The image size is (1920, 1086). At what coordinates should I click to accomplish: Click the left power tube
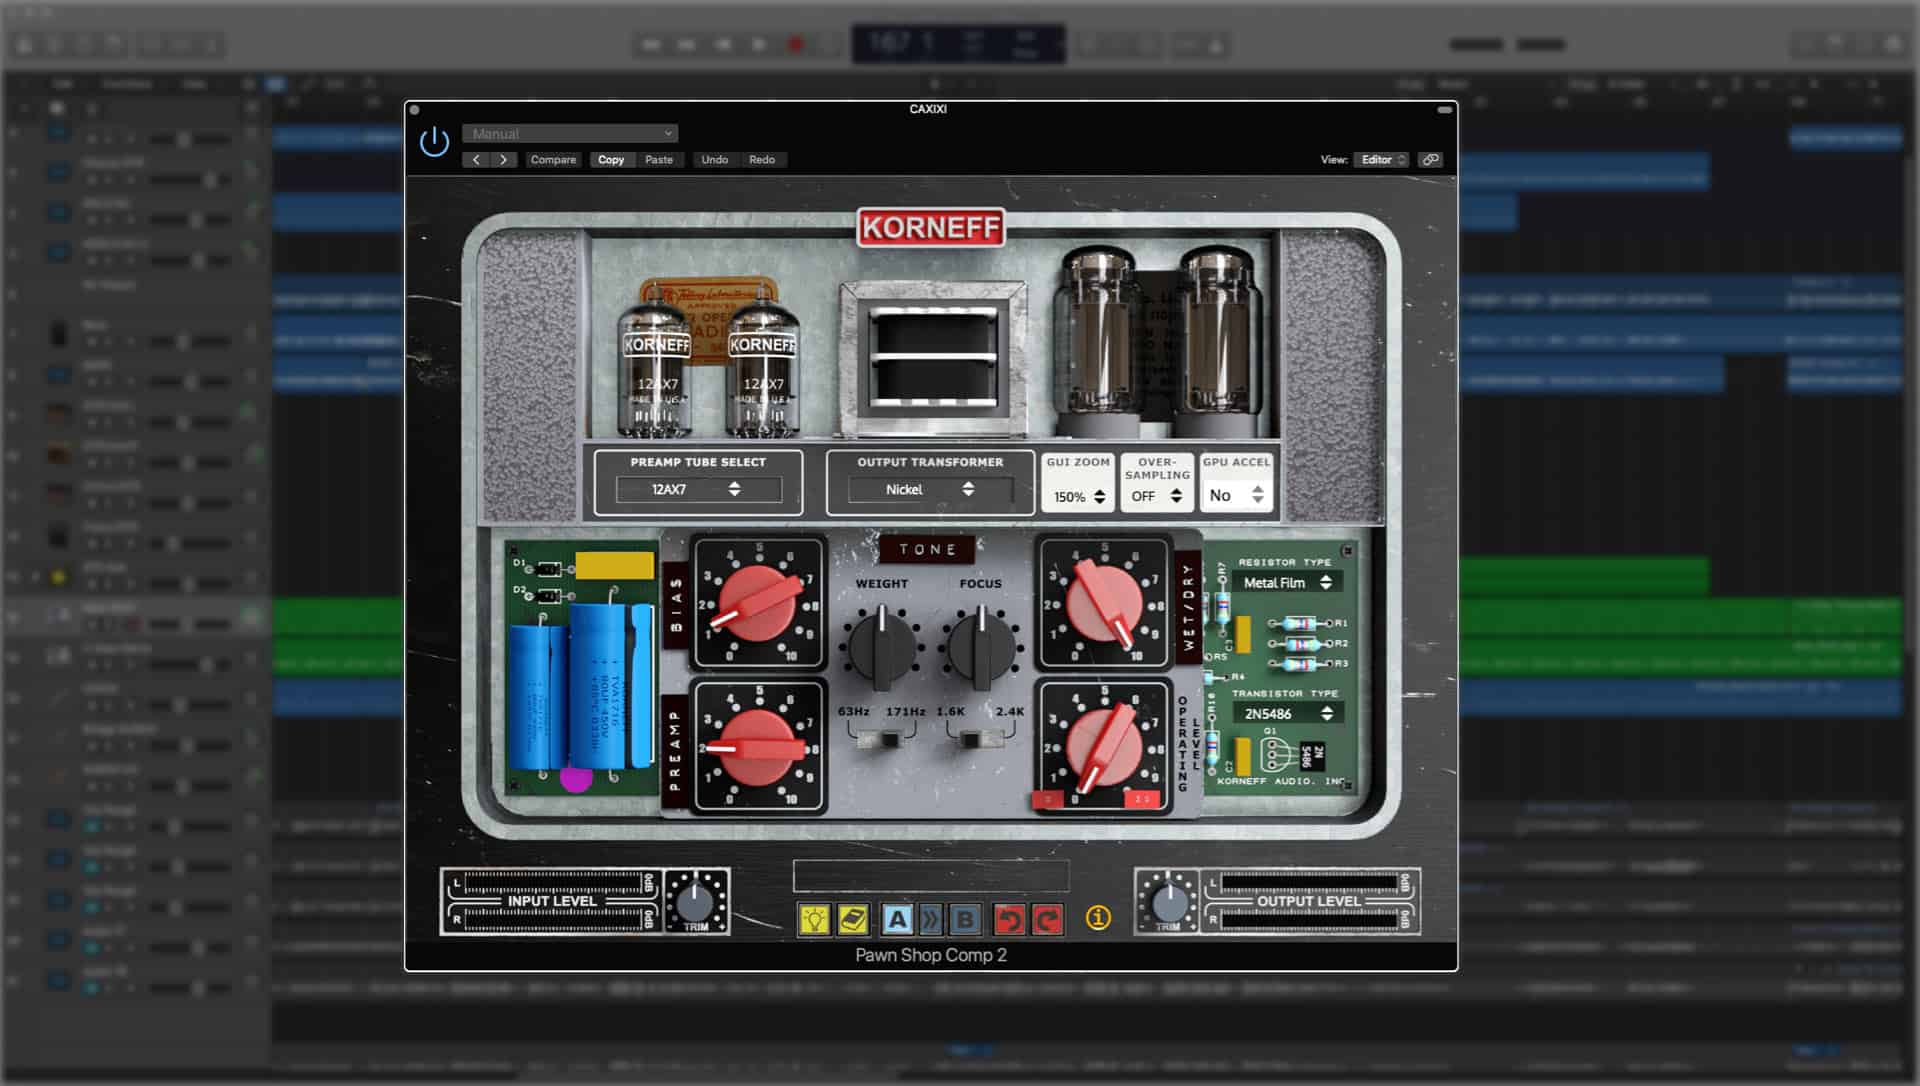click(1098, 341)
